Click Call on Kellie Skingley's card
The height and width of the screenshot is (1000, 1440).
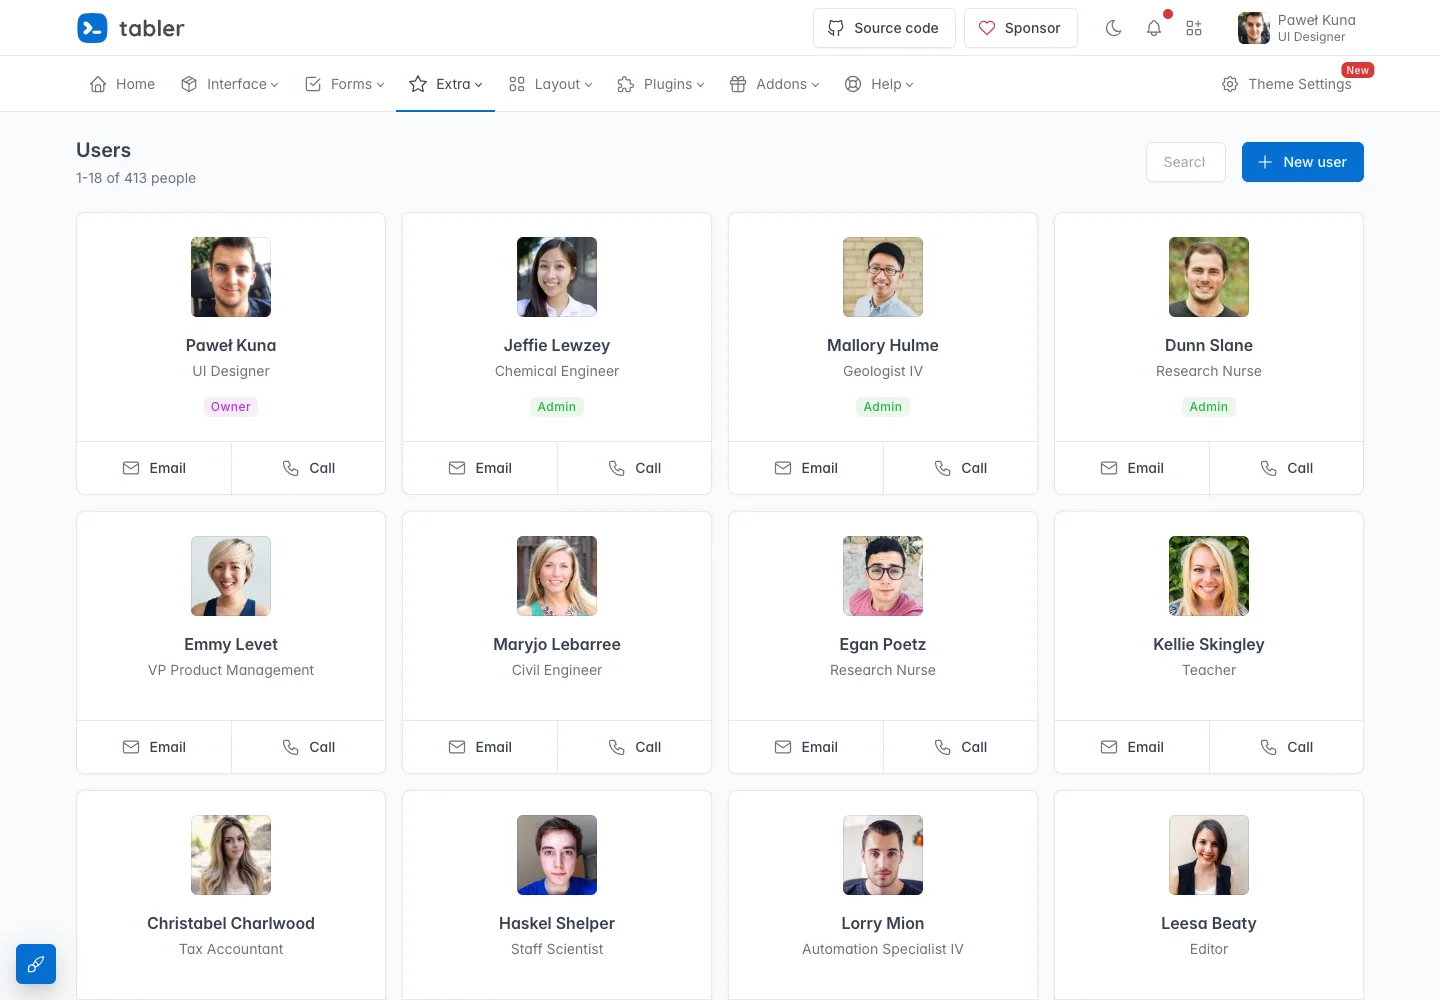[1286, 747]
